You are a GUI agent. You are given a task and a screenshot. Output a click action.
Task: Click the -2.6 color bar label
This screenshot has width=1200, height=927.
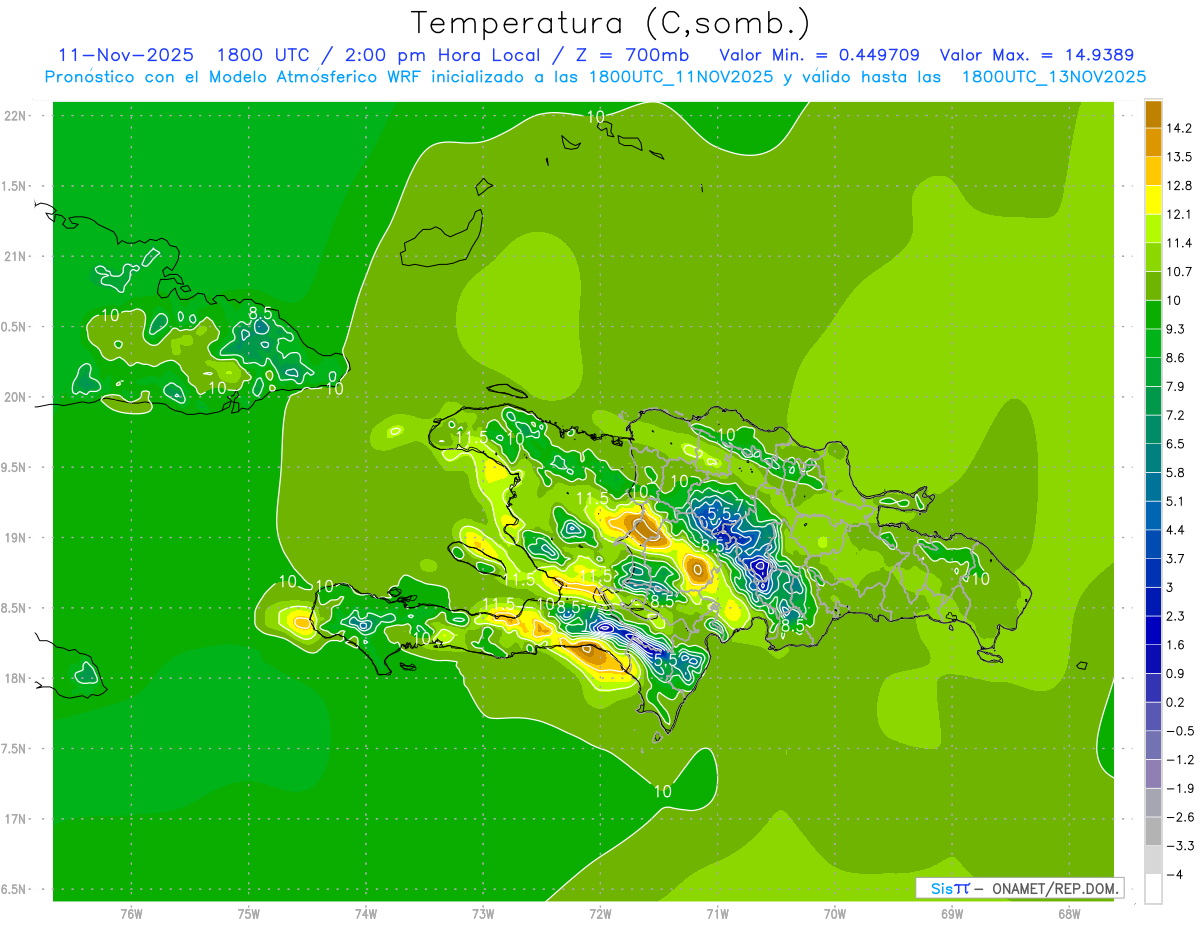pyautogui.click(x=1179, y=817)
